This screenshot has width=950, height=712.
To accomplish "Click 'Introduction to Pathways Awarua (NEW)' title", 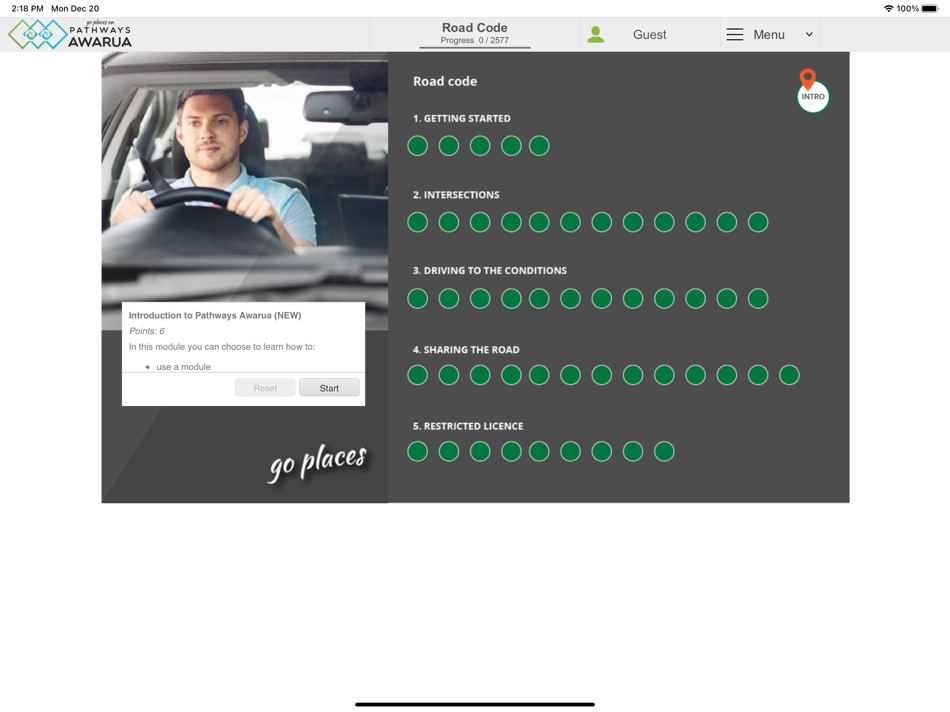I will [x=214, y=315].
